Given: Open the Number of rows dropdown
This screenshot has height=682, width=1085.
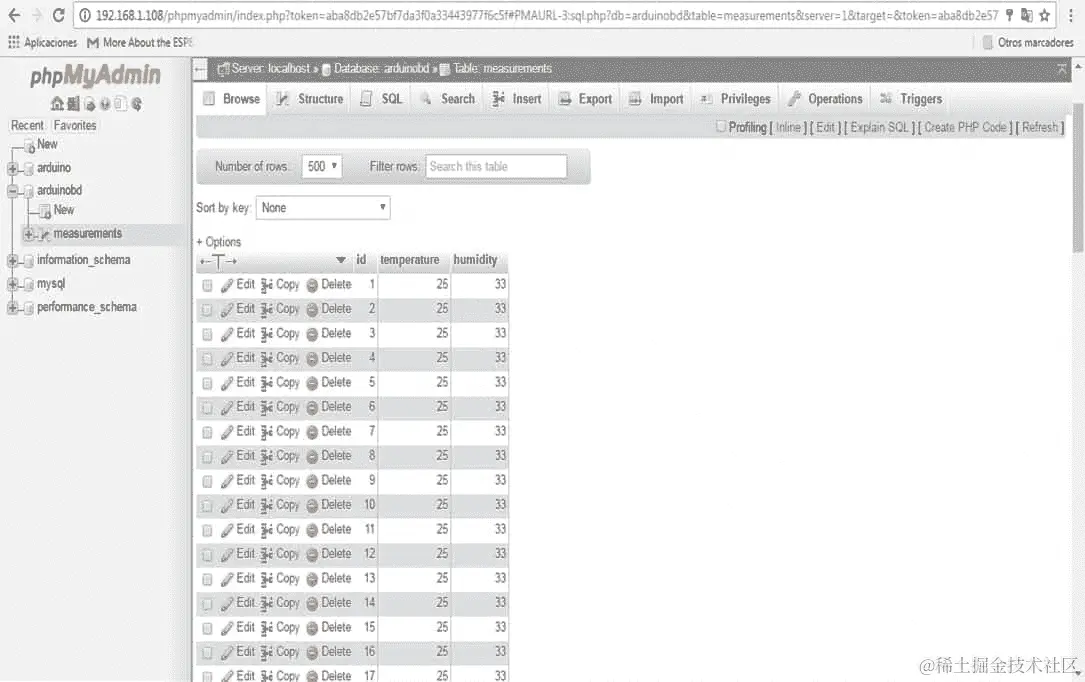Looking at the screenshot, I should 322,166.
